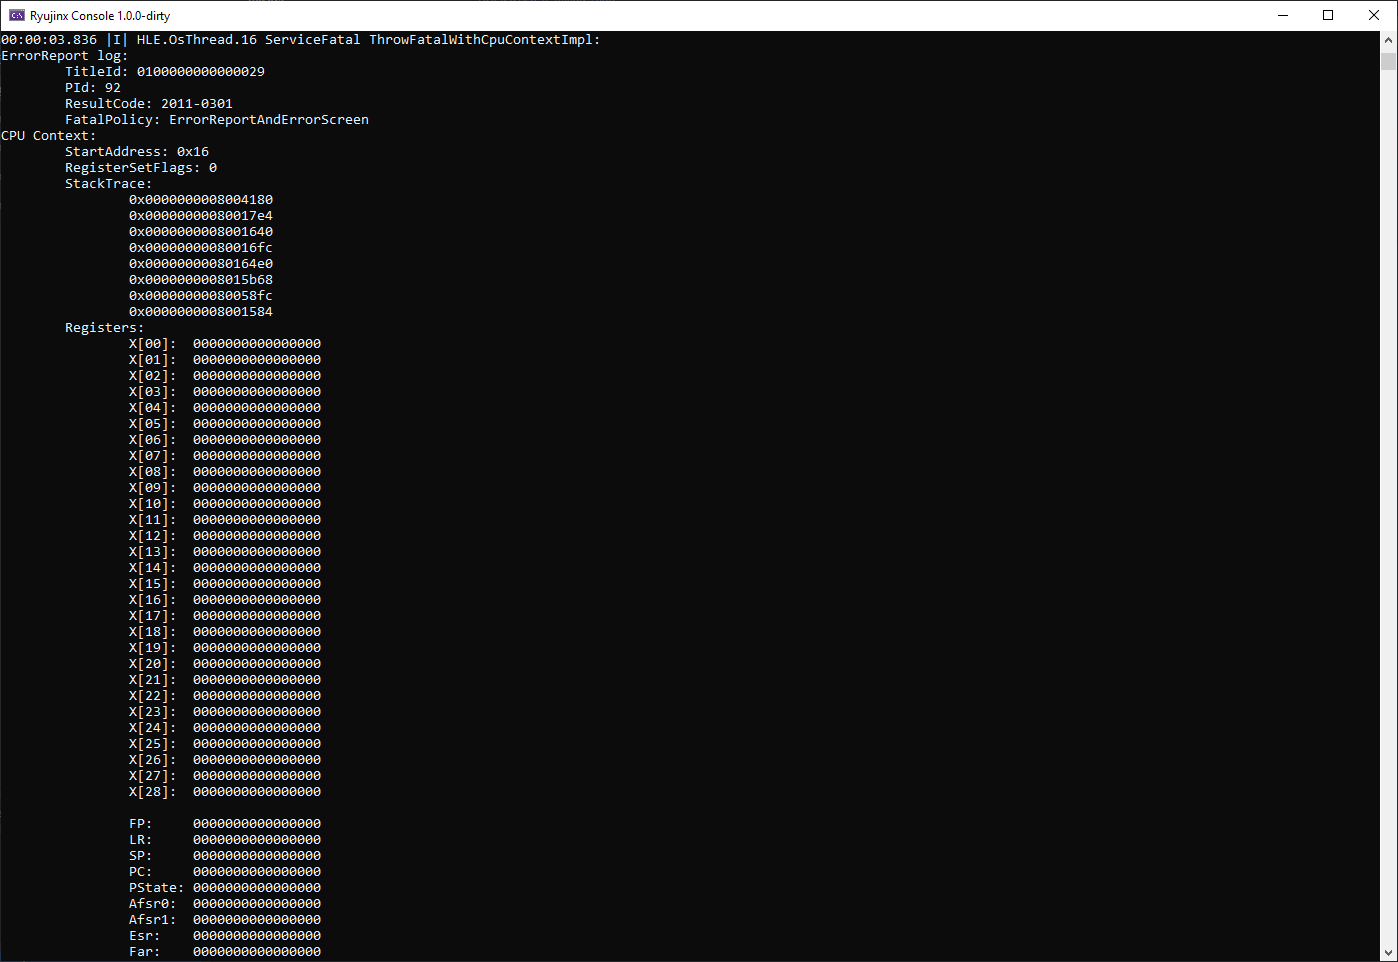
Task: Click stack address 0x0000000008004180
Action: point(201,200)
